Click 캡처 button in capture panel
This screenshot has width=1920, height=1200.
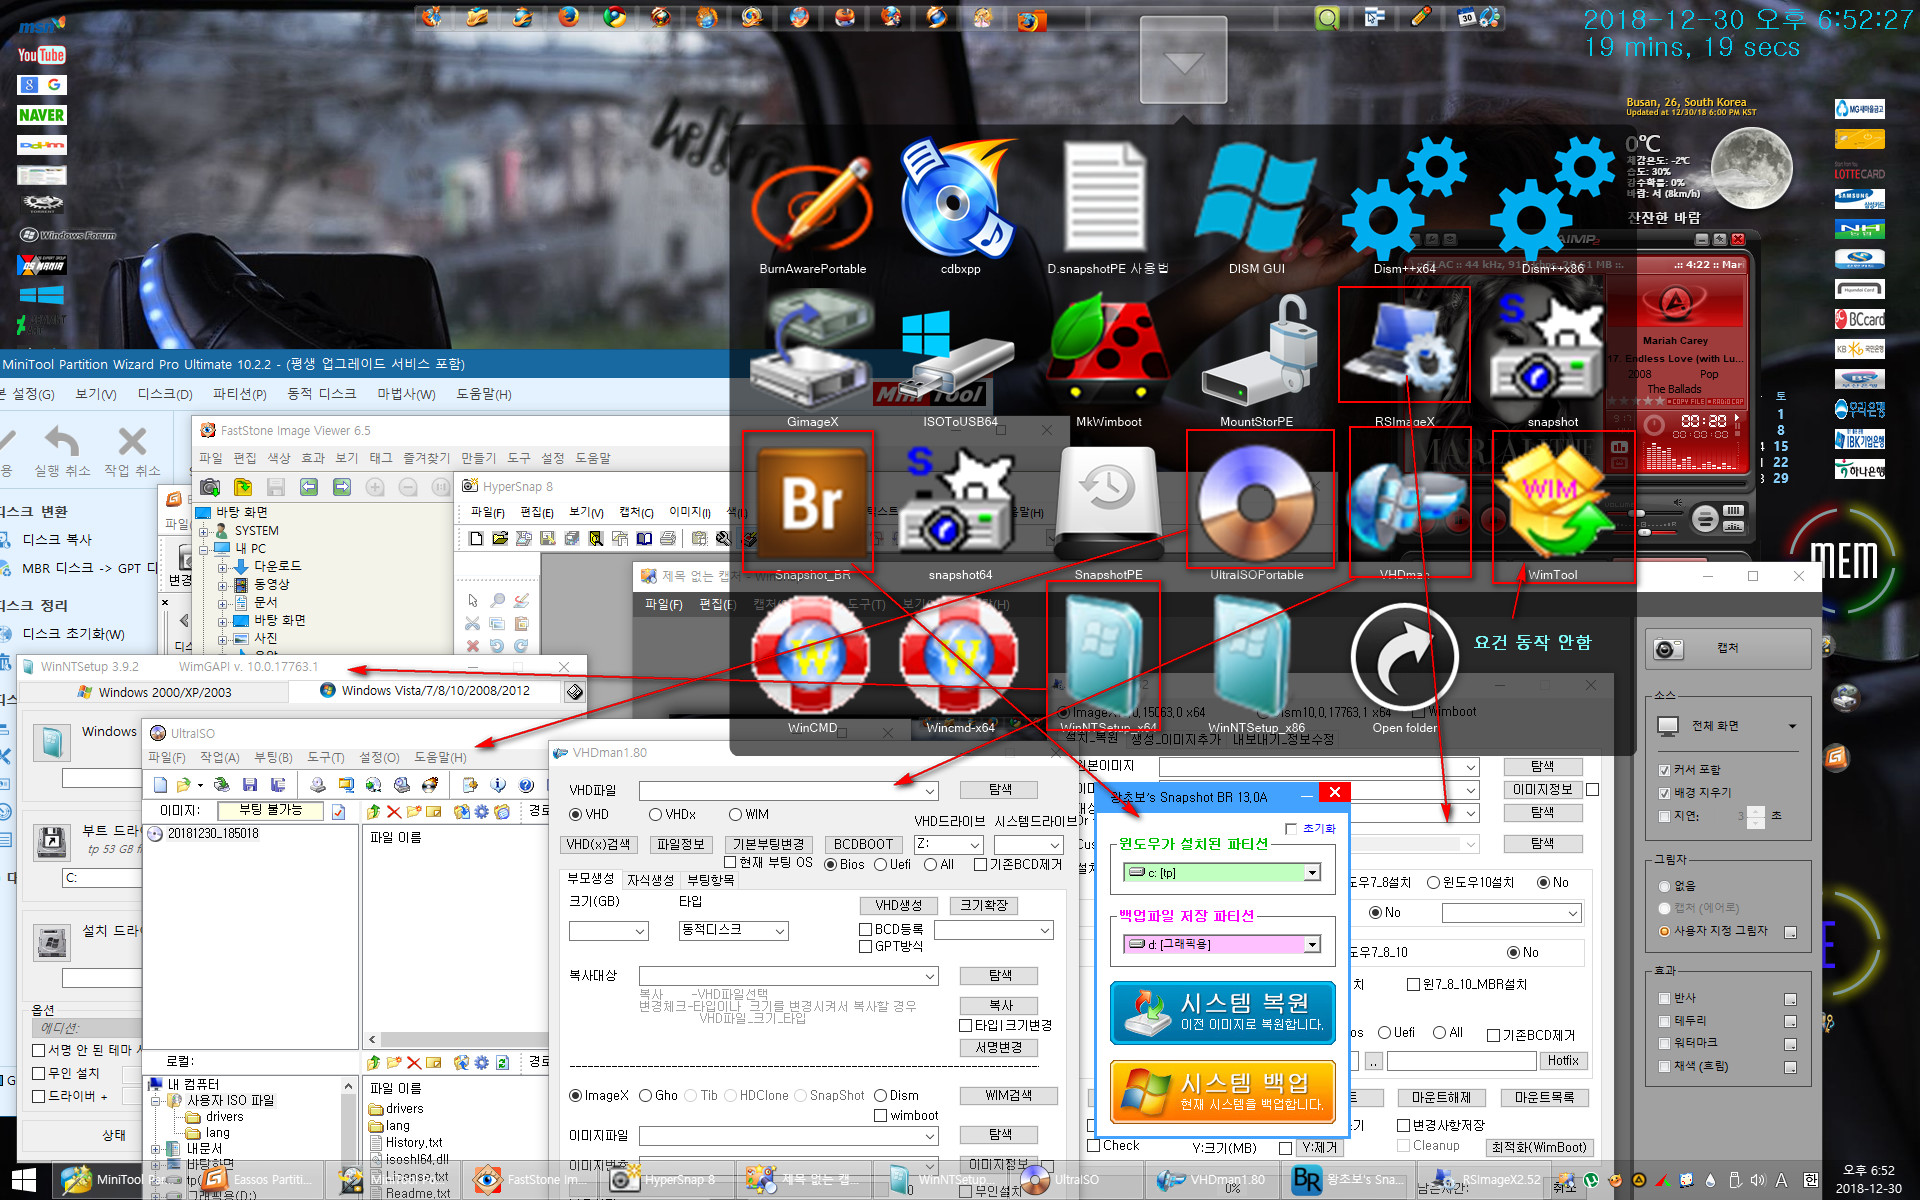(1727, 649)
